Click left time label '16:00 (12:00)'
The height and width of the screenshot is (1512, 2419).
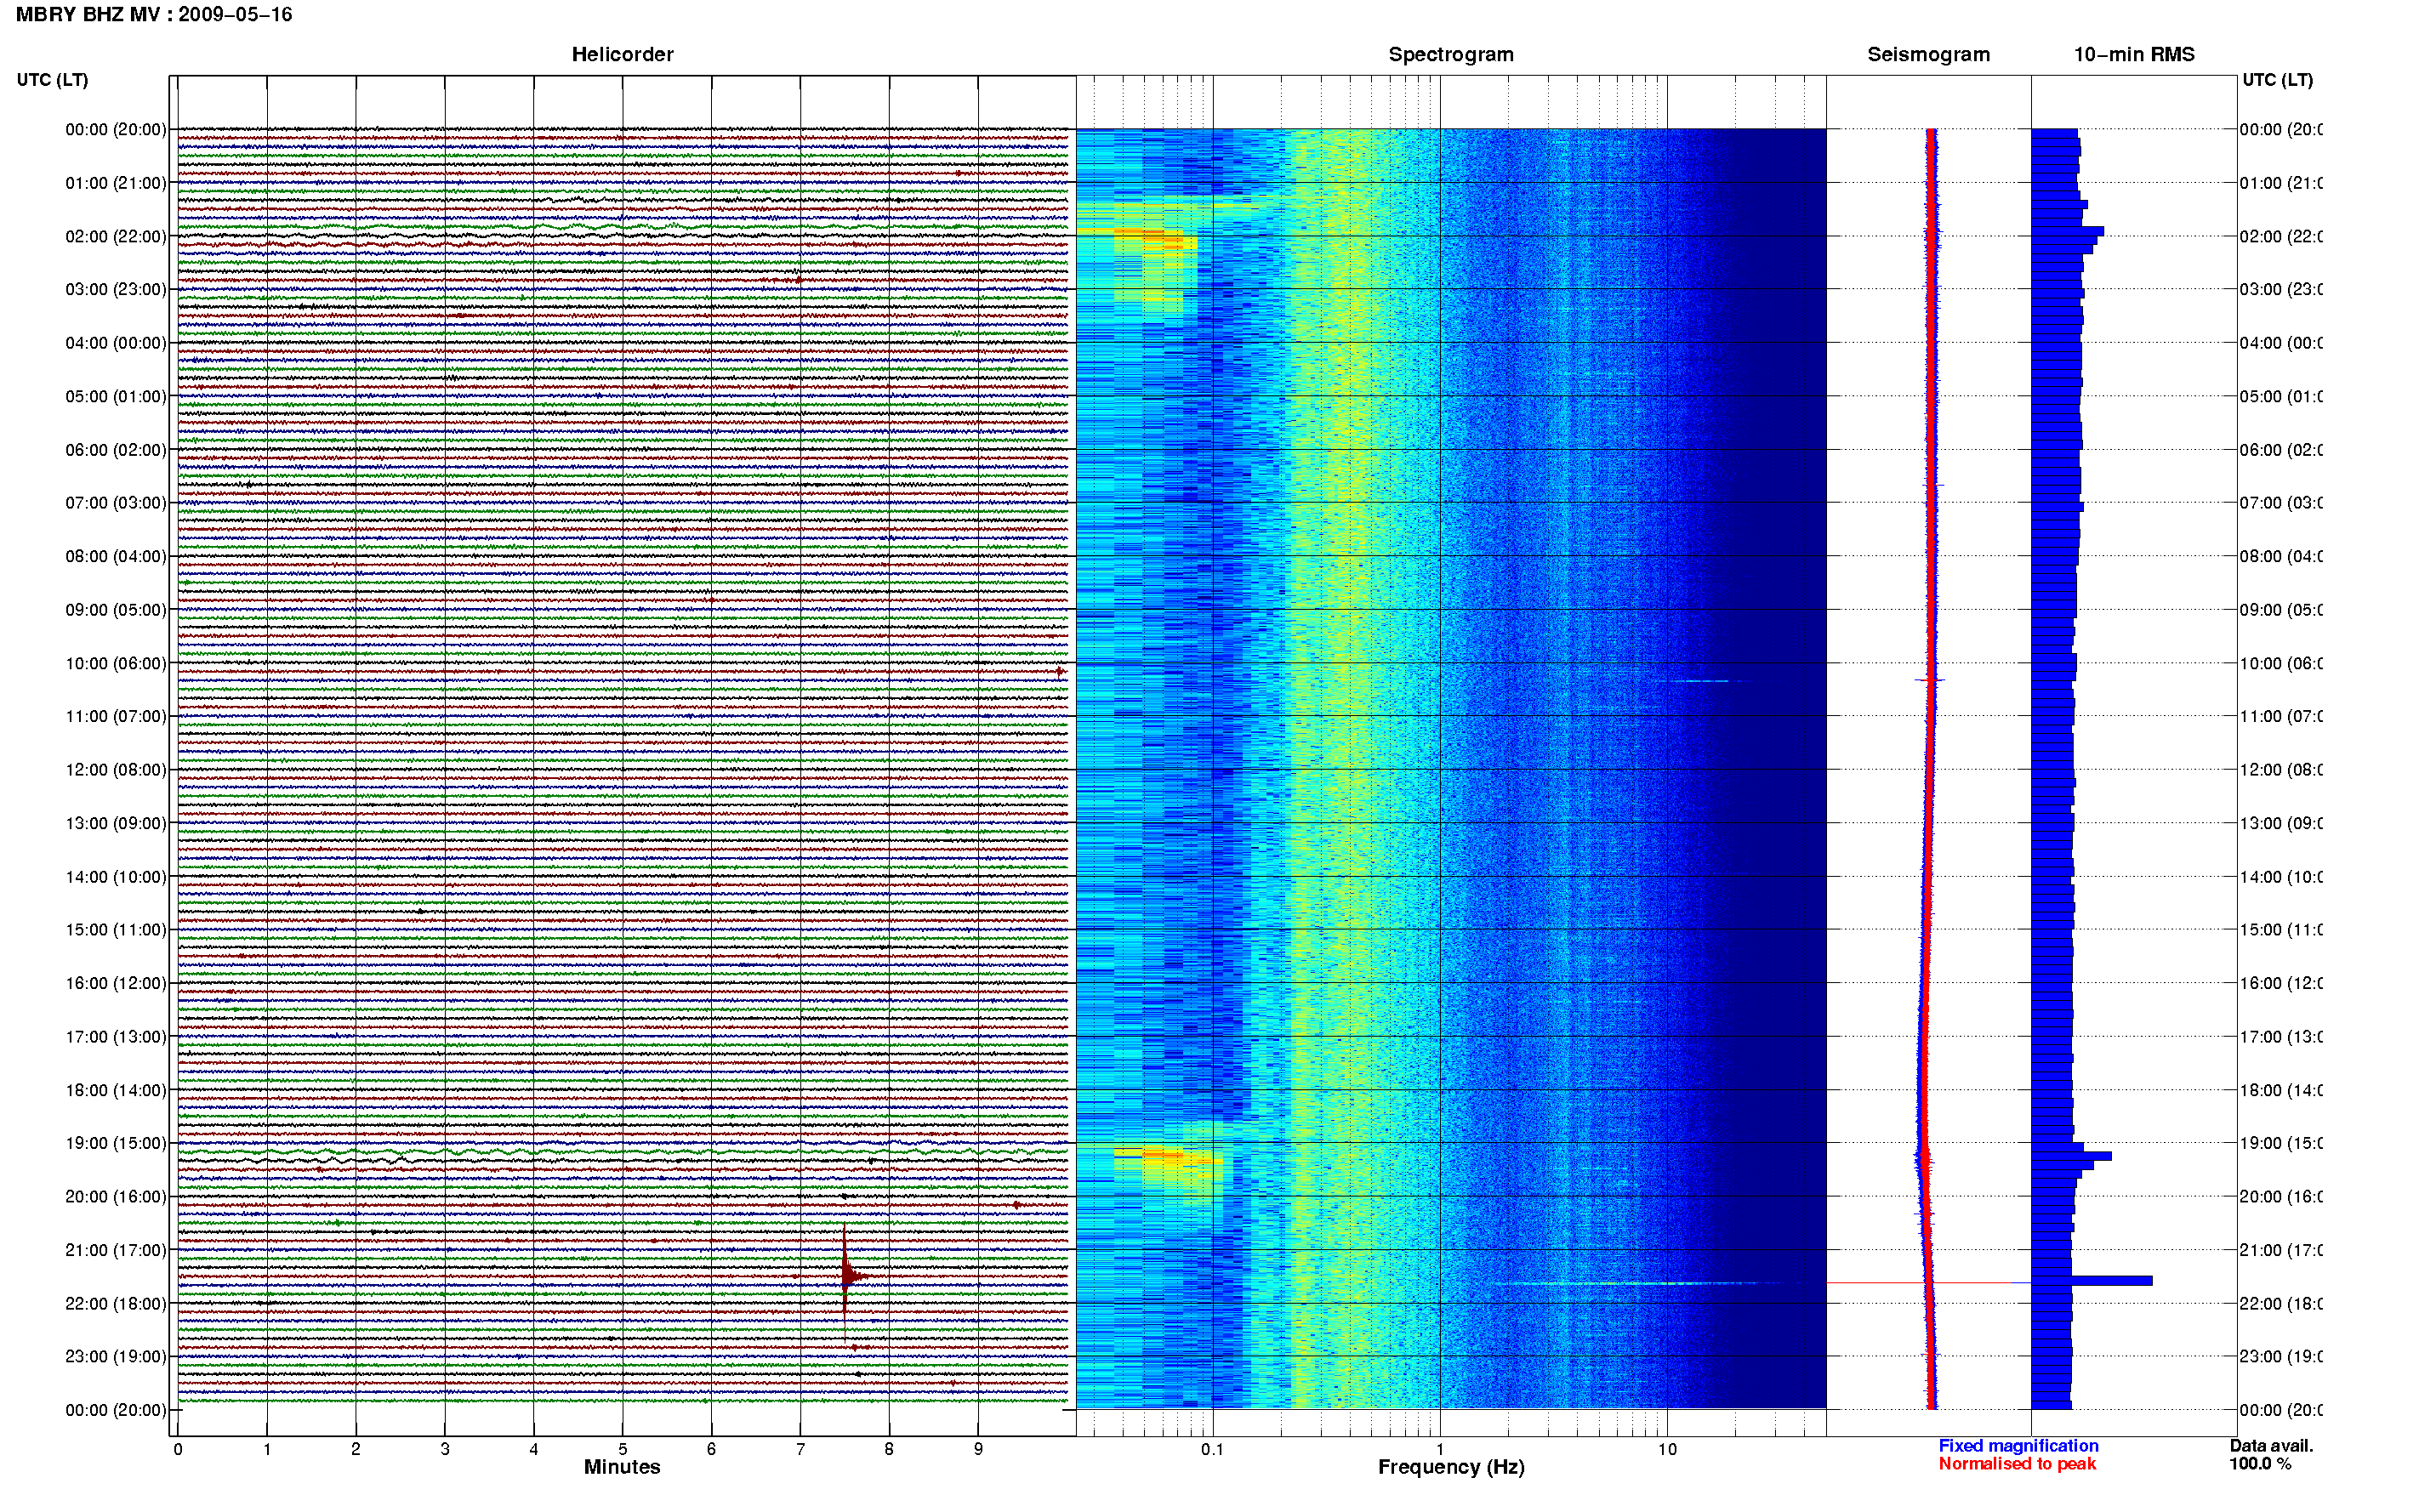point(116,983)
